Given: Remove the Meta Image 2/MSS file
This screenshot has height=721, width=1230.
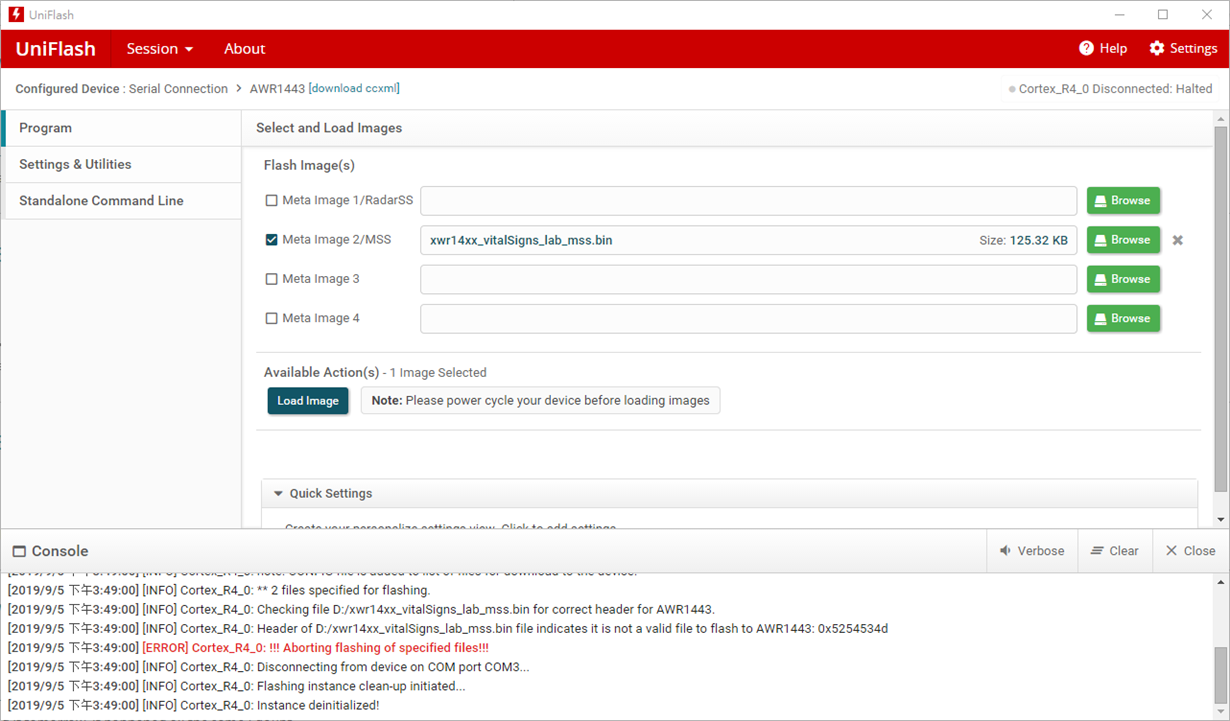Looking at the screenshot, I should 1178,240.
